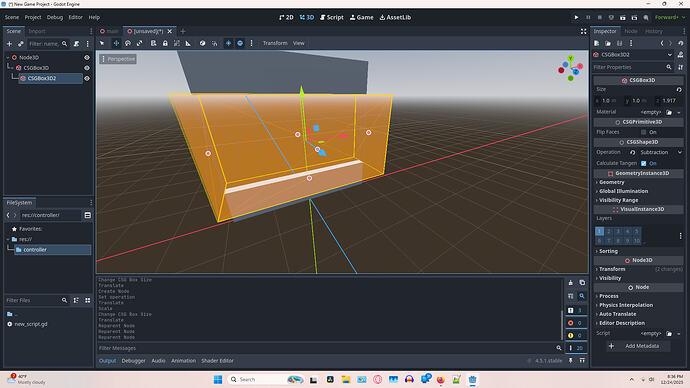Toggle the Environment preview button in viewport toolbar
This screenshot has width=690, height=388.
click(x=240, y=43)
